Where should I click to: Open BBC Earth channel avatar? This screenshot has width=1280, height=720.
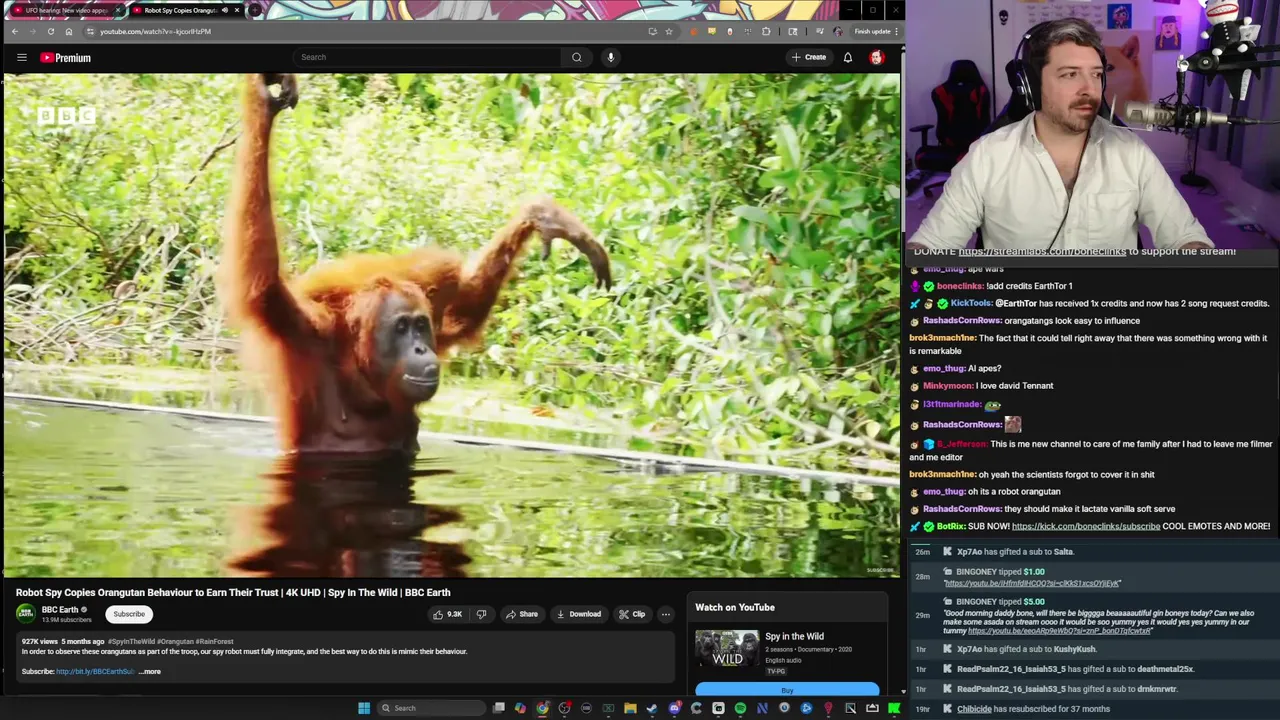coord(25,614)
